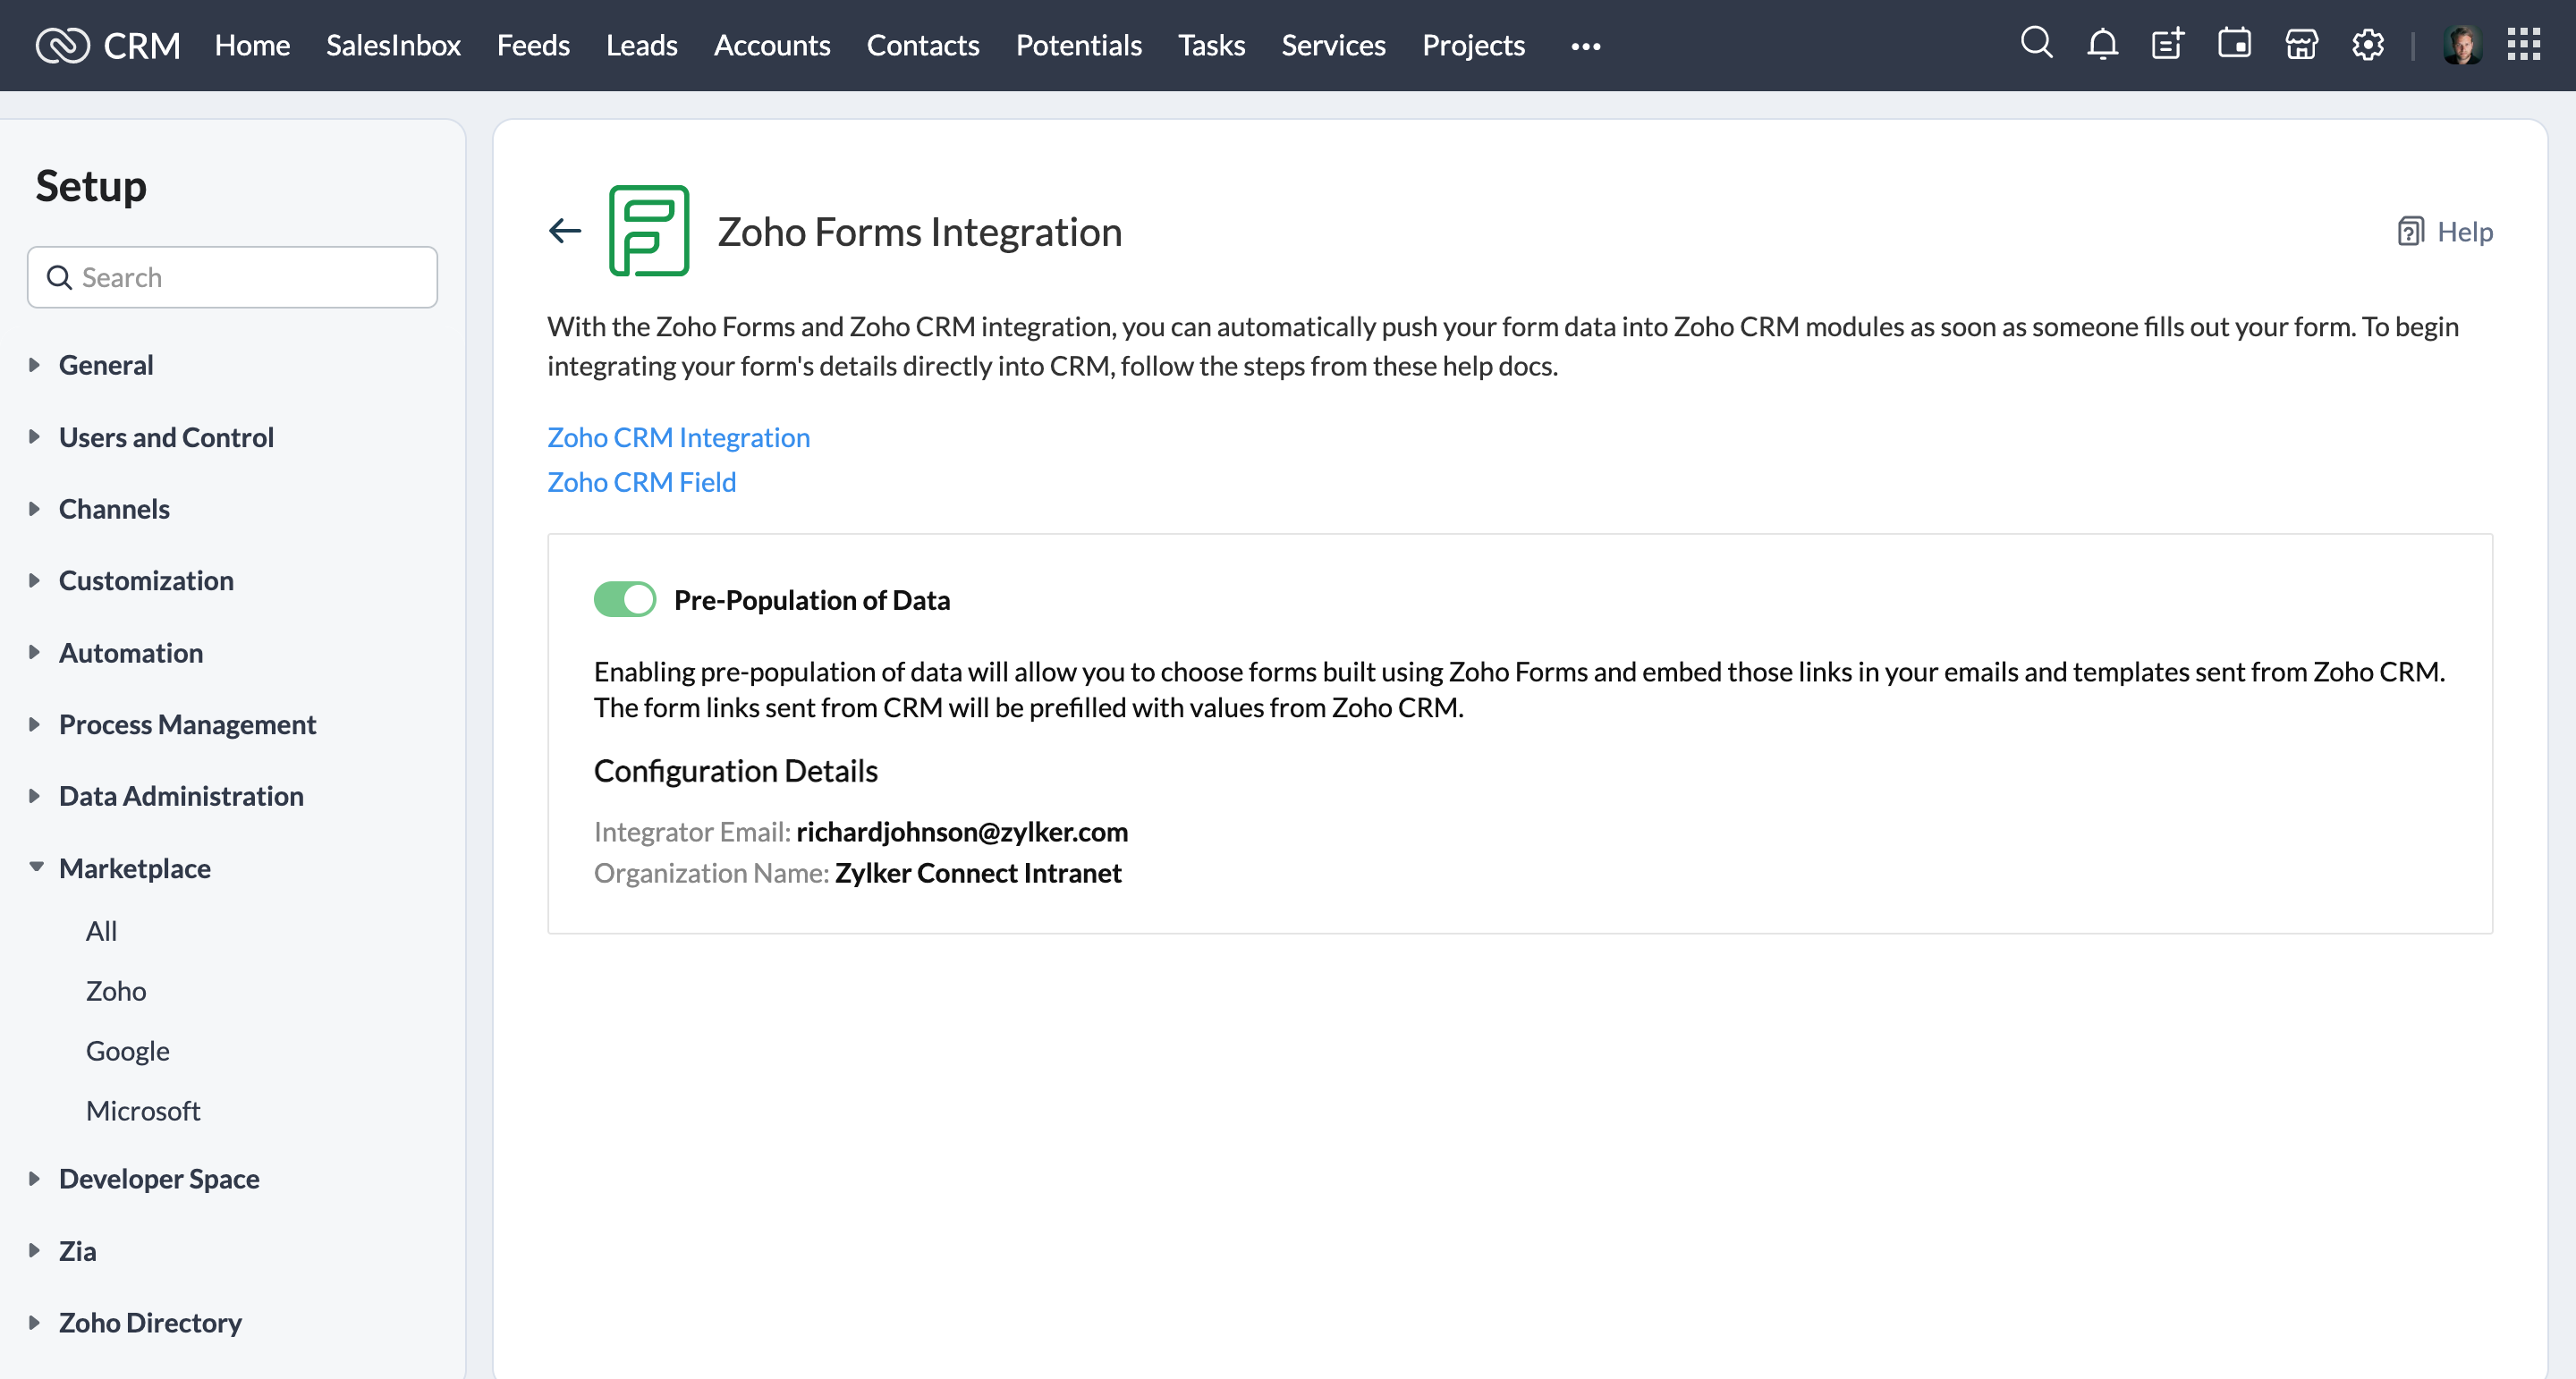Expand the Automation section

click(x=130, y=653)
